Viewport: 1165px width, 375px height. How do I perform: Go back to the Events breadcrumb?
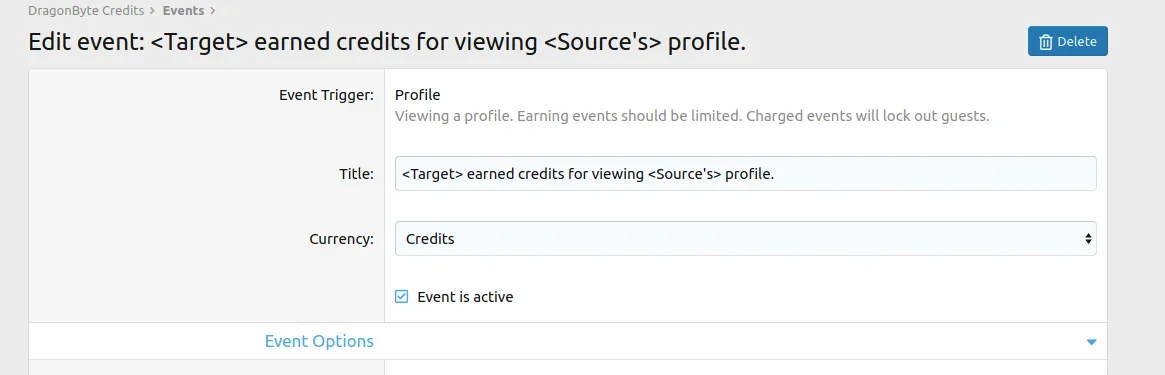[x=183, y=11]
